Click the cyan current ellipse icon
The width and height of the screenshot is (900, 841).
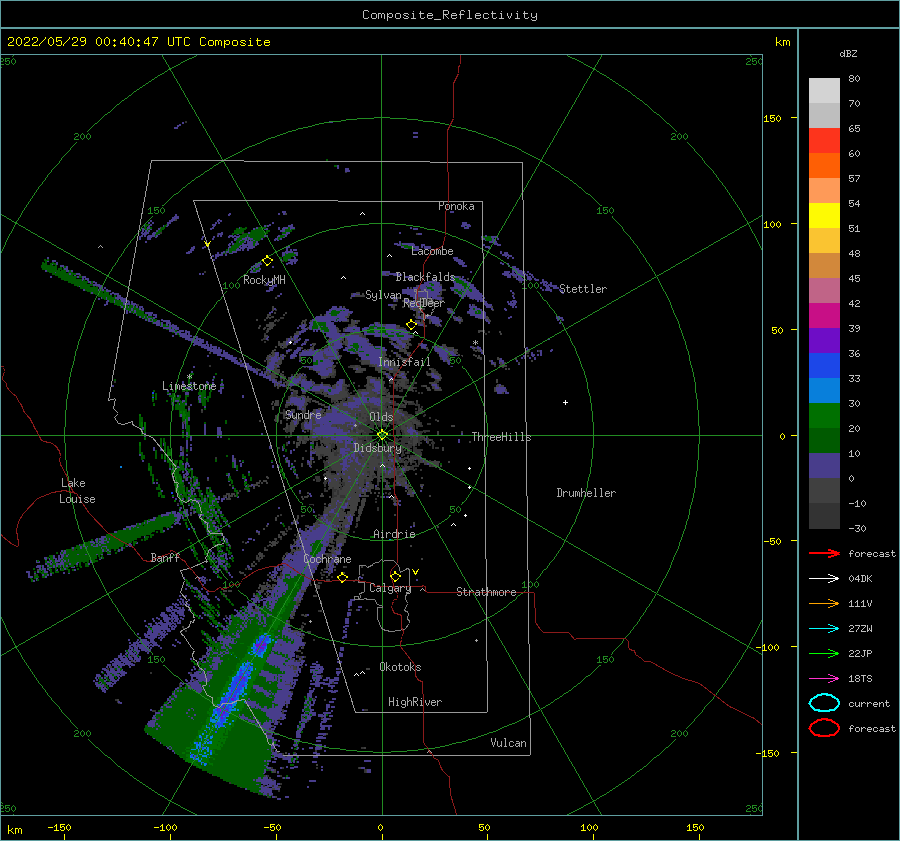(x=824, y=703)
